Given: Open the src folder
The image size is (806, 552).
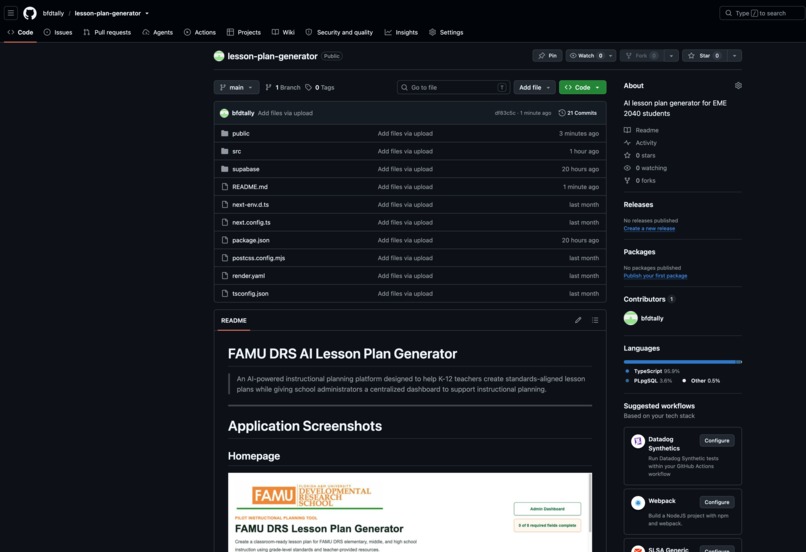Looking at the screenshot, I should pos(236,152).
